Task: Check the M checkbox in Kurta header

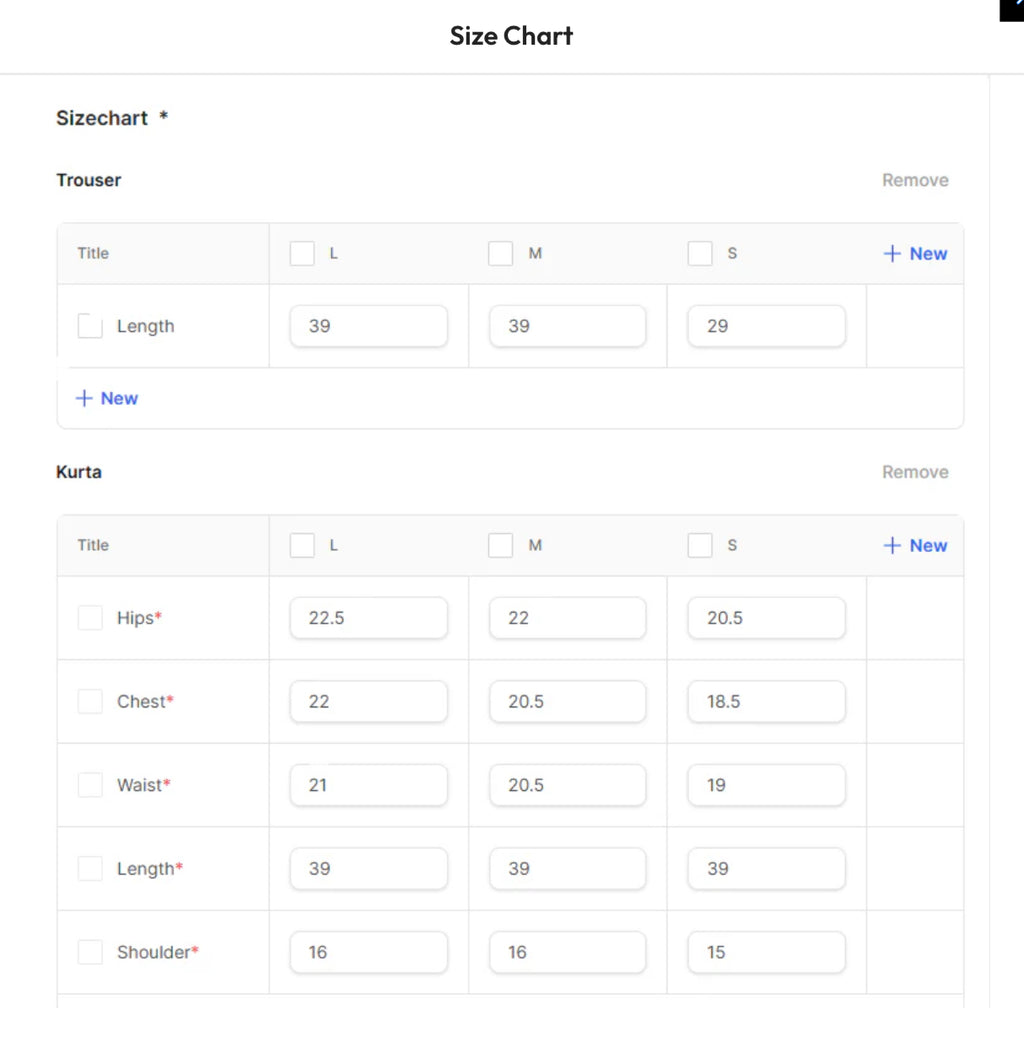Action: 501,545
